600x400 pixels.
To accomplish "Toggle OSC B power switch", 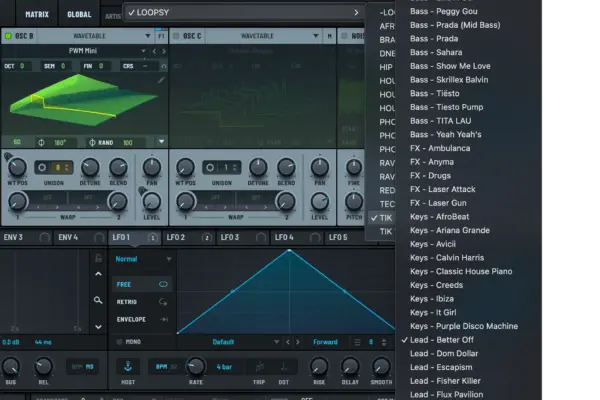I will [x=8, y=36].
